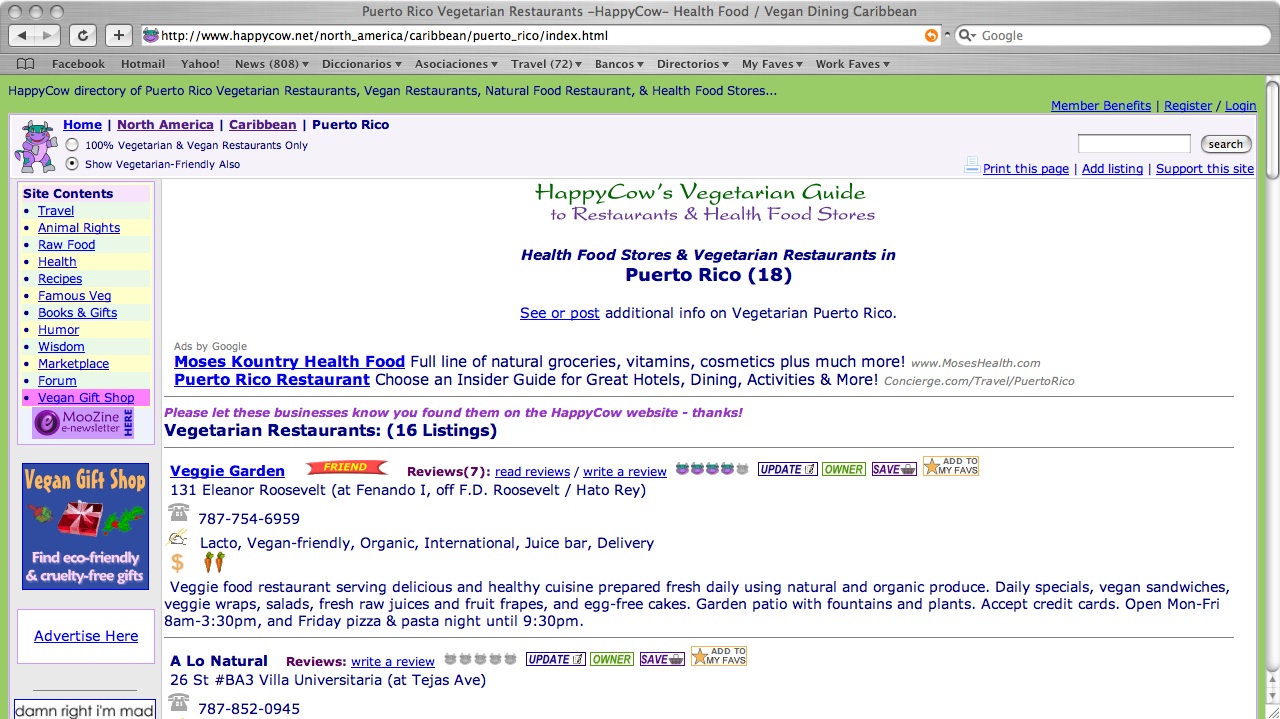Viewport: 1280px width, 719px height.
Task: Expand the My Faves bookmarks folder
Action: (x=772, y=64)
